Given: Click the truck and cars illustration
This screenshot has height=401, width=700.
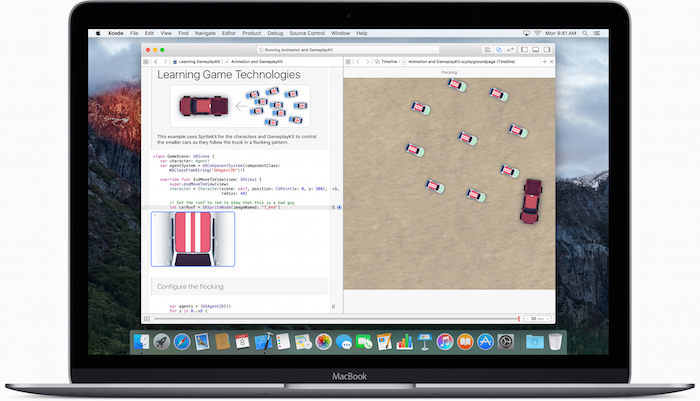Looking at the screenshot, I should (x=240, y=106).
